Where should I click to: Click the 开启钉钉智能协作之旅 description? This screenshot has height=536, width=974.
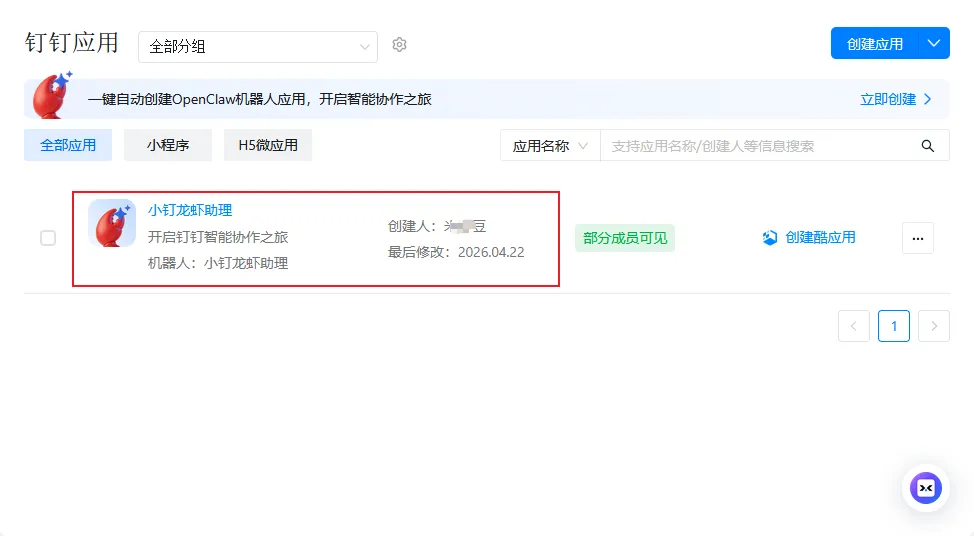click(218, 237)
